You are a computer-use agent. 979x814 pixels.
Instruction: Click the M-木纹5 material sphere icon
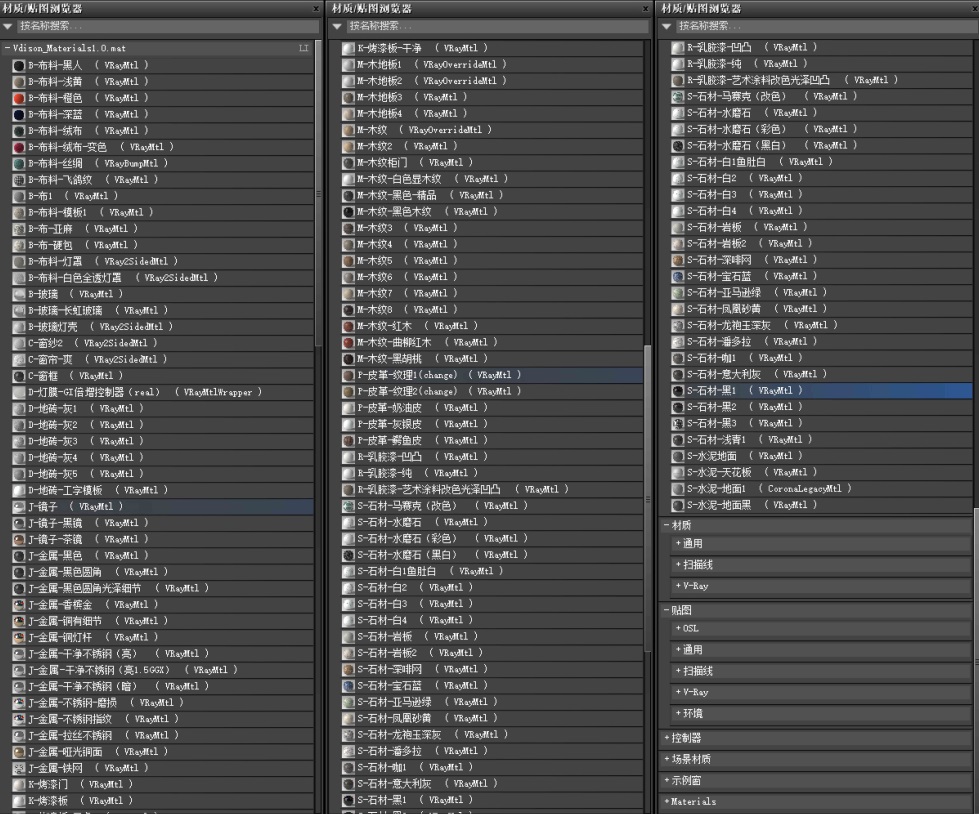(x=348, y=261)
